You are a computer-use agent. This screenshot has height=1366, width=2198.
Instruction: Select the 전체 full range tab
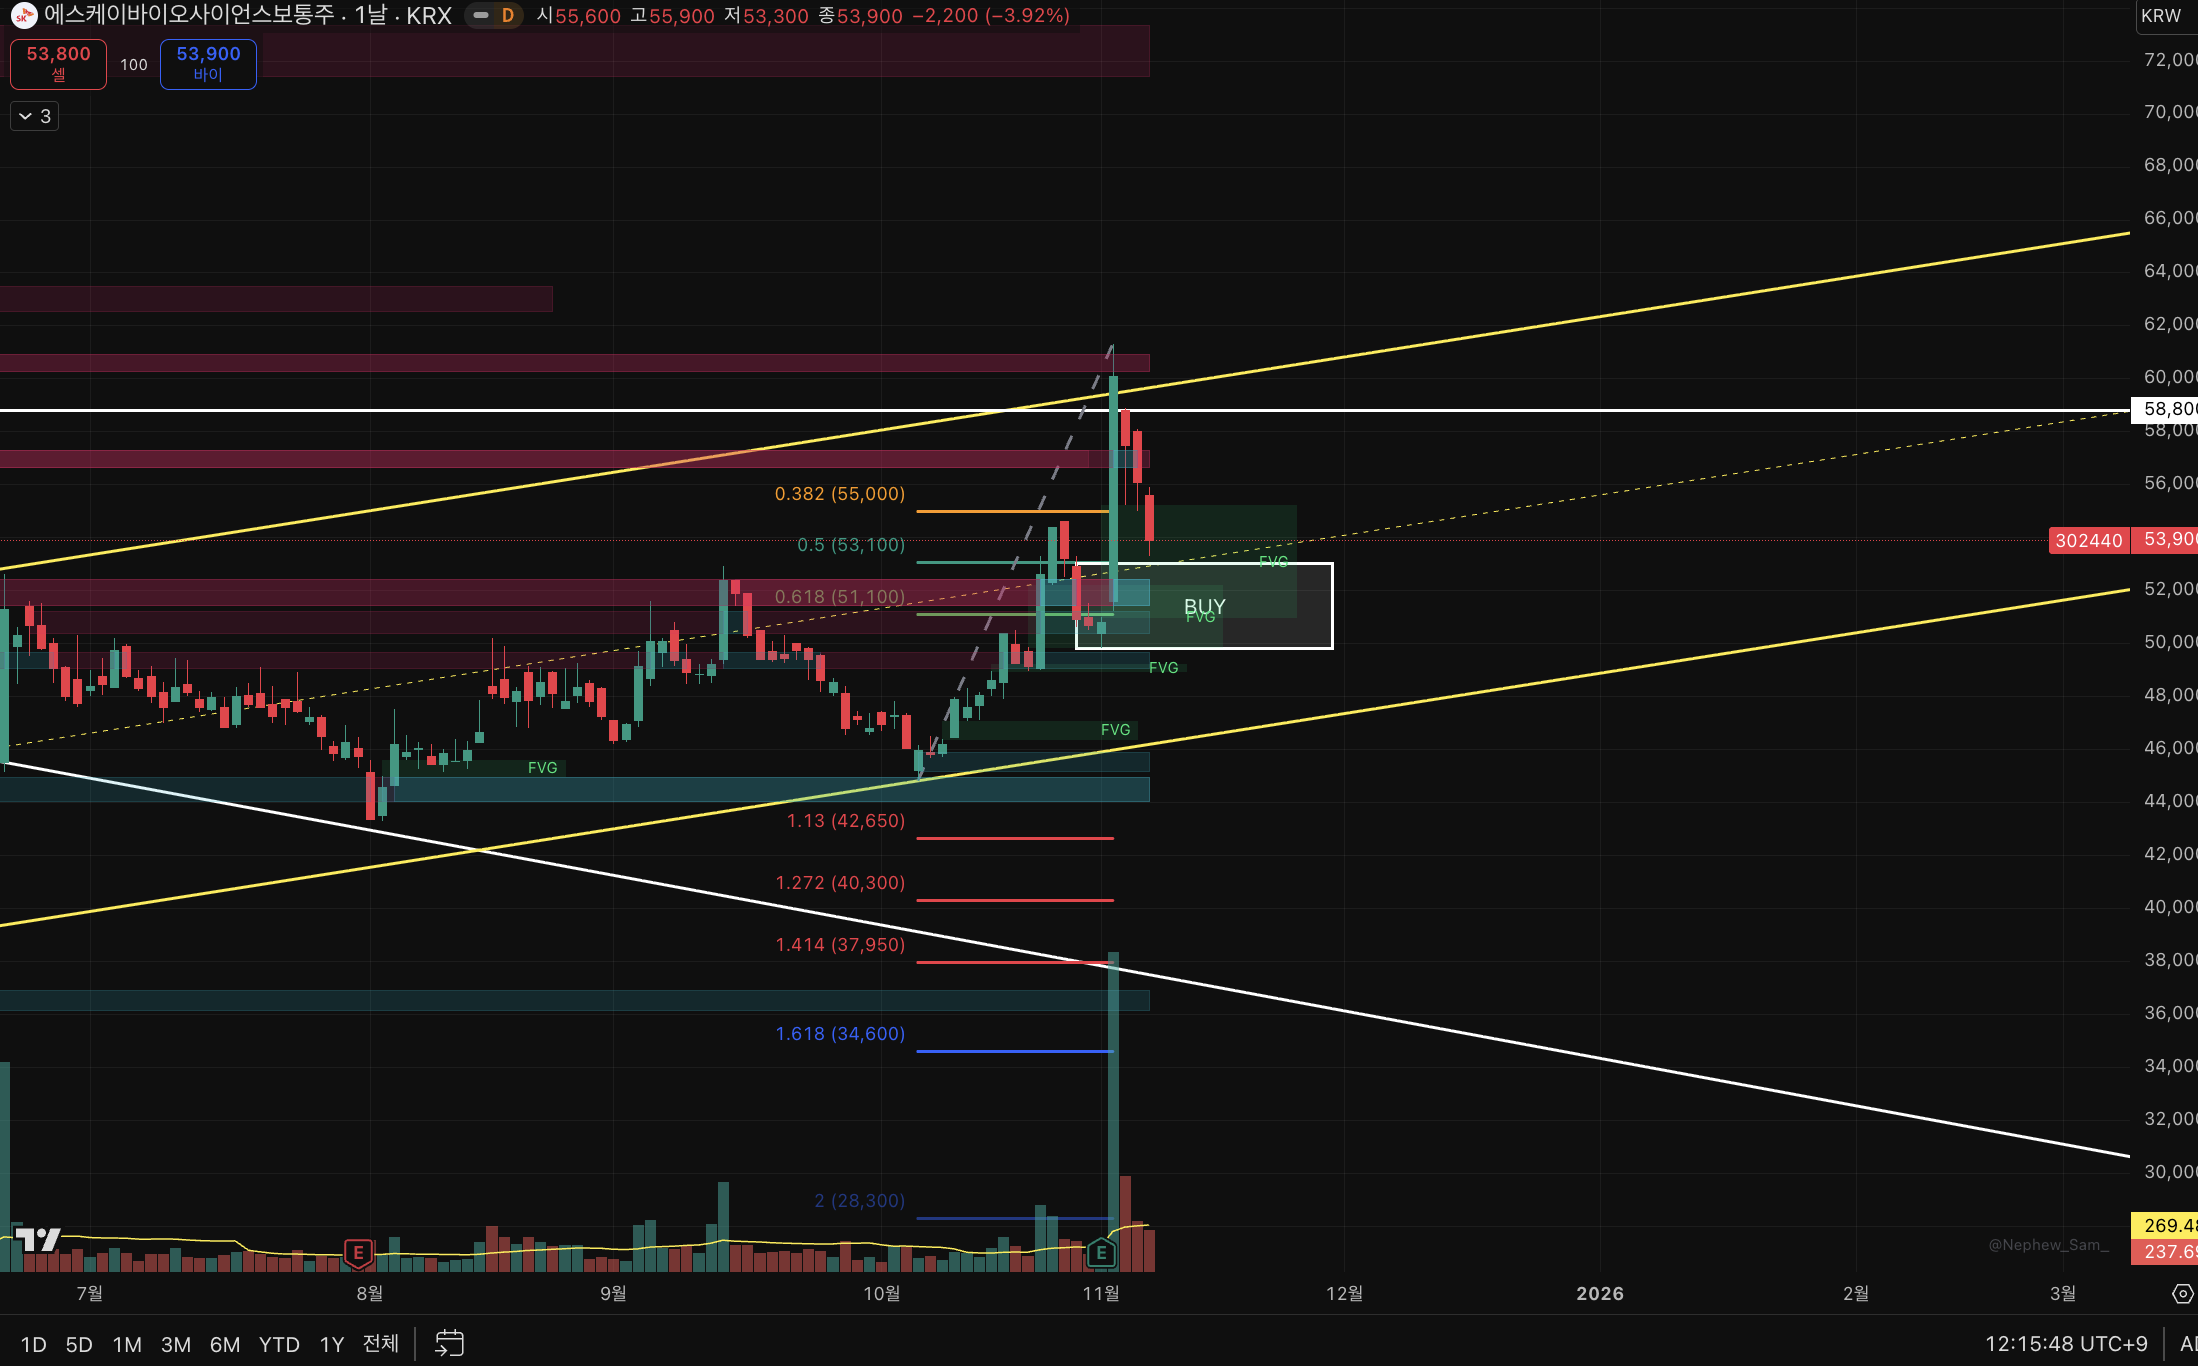pyautogui.click(x=380, y=1344)
